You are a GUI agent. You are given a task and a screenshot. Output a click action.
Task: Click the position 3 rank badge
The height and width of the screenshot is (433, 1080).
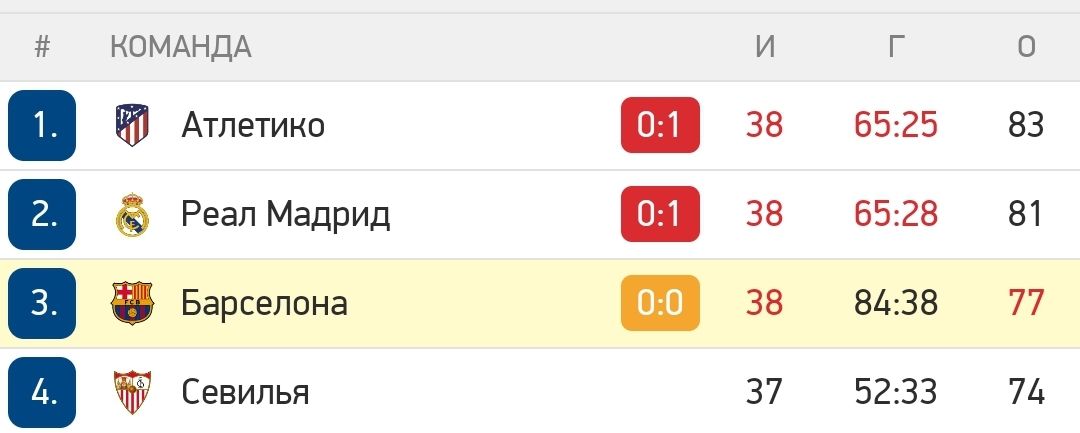(42, 303)
